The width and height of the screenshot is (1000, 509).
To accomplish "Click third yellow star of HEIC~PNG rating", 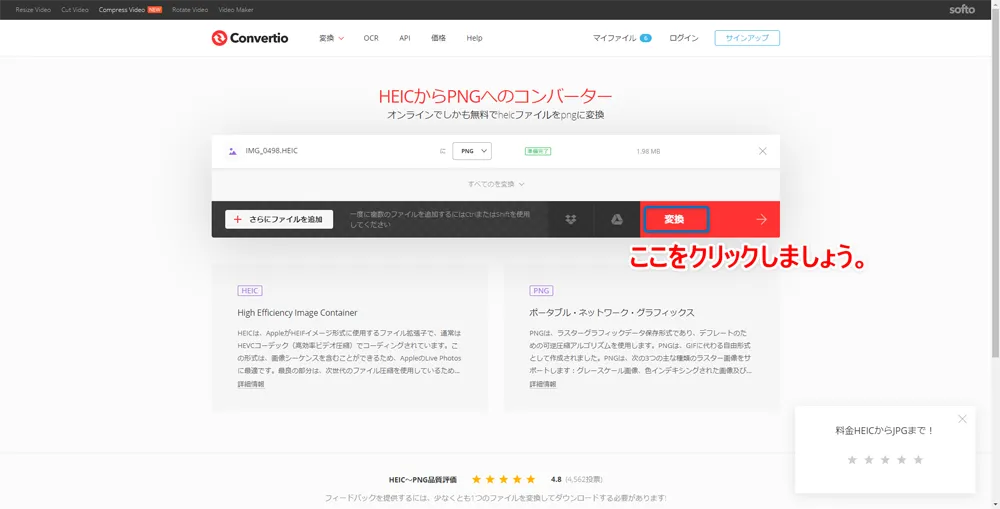I will (x=504, y=479).
